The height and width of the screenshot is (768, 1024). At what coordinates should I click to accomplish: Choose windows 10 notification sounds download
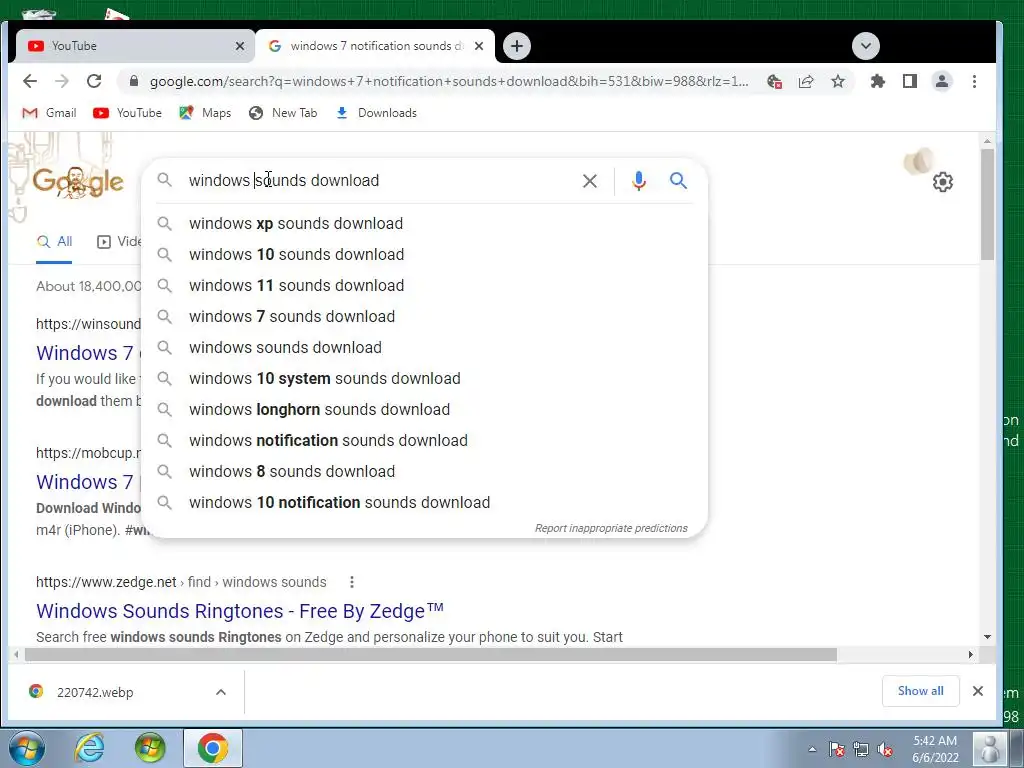click(424, 502)
